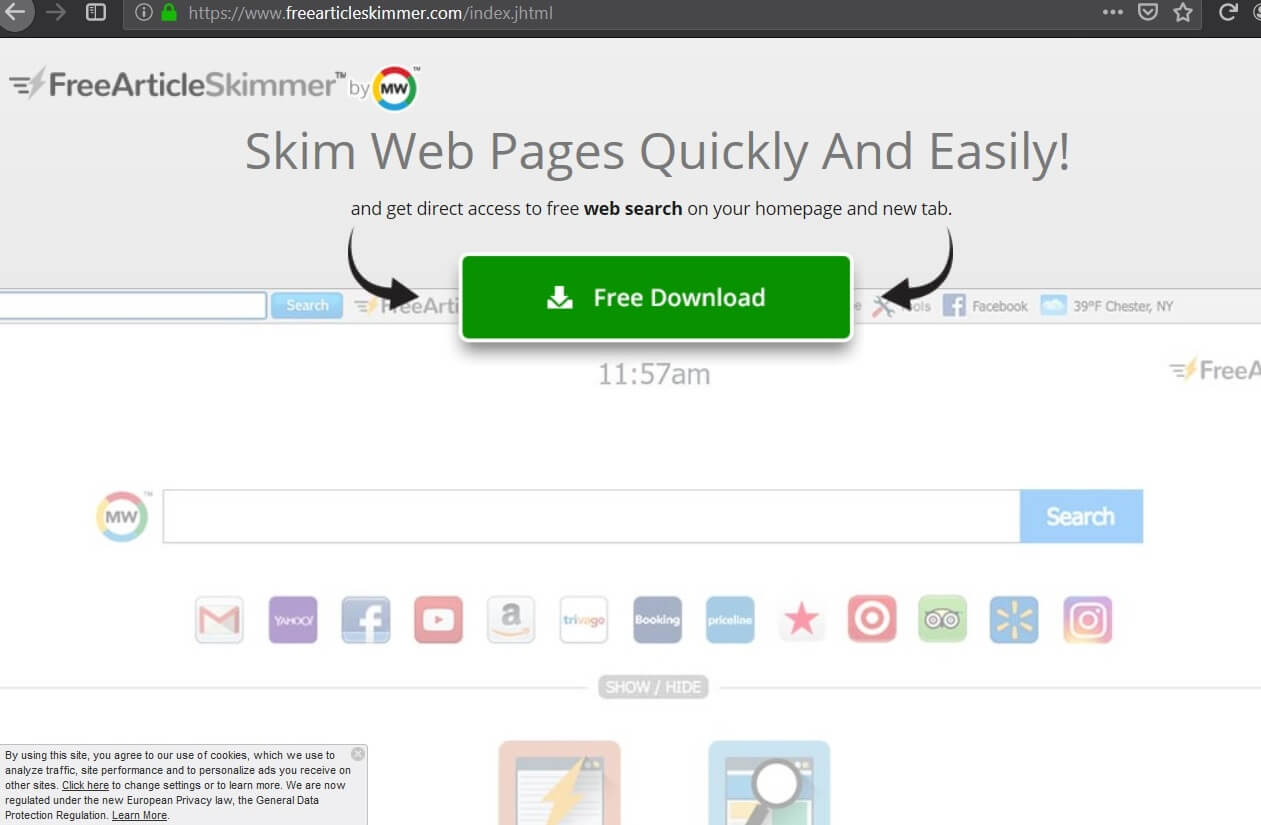Open the TripAdvisor owl shortcut icon
Image resolution: width=1261 pixels, height=825 pixels.
942,620
